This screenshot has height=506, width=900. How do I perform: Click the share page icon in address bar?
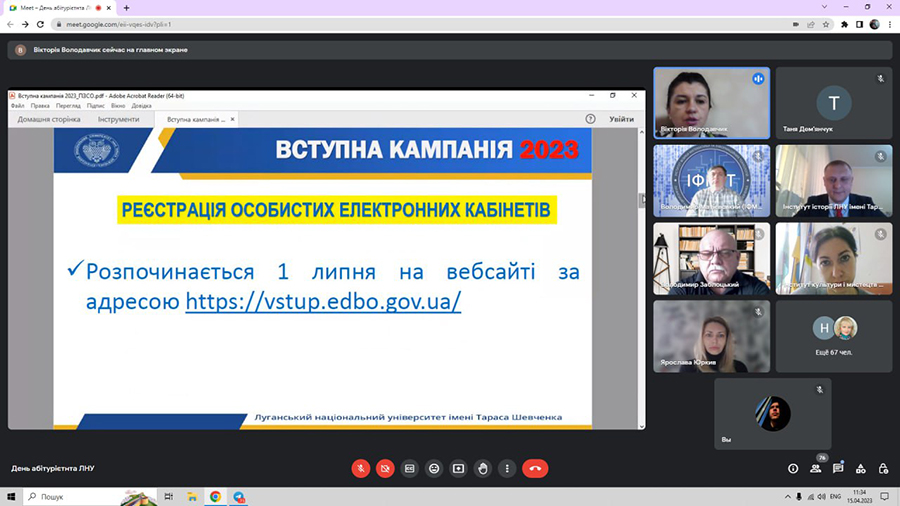pyautogui.click(x=811, y=25)
